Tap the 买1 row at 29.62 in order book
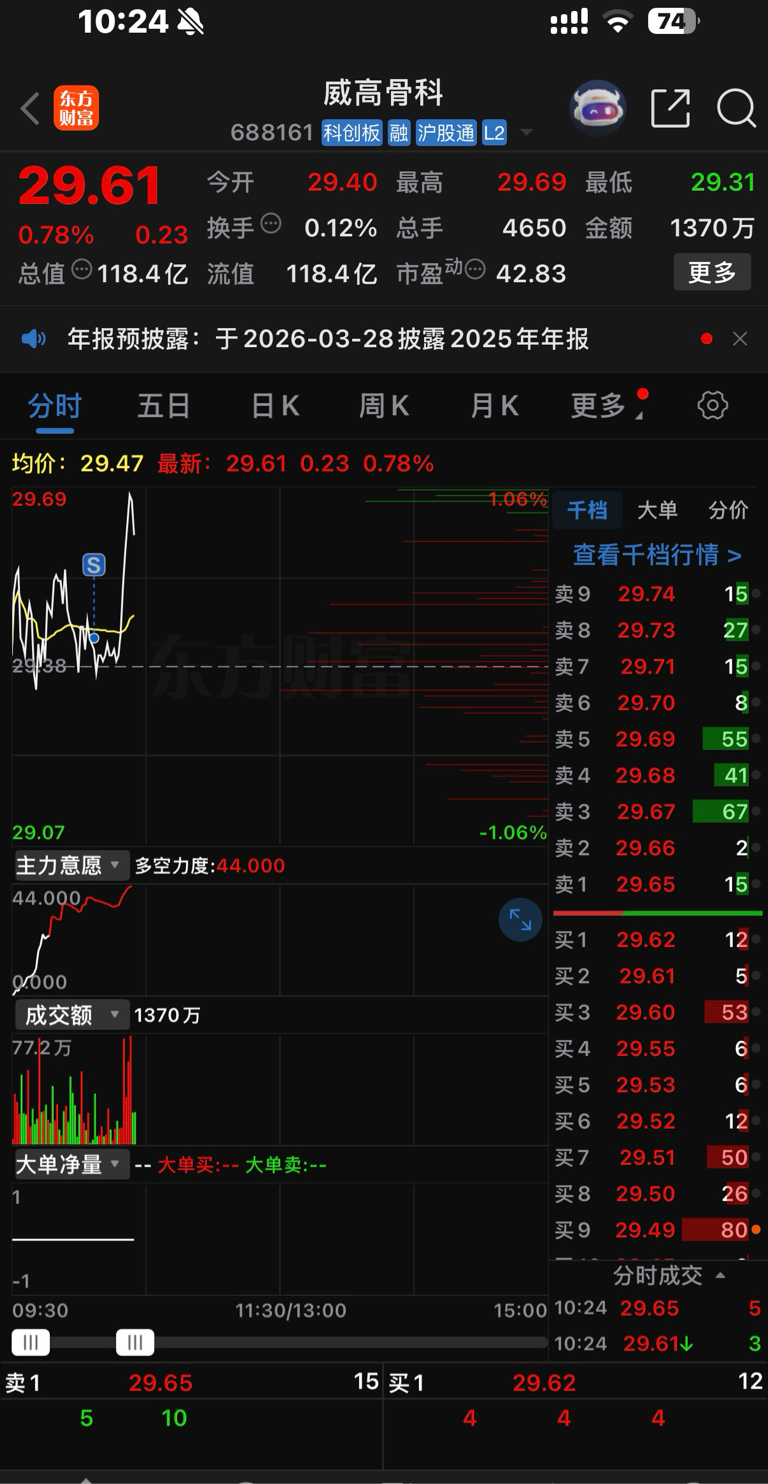Viewport: 768px width, 1484px height. [657, 940]
